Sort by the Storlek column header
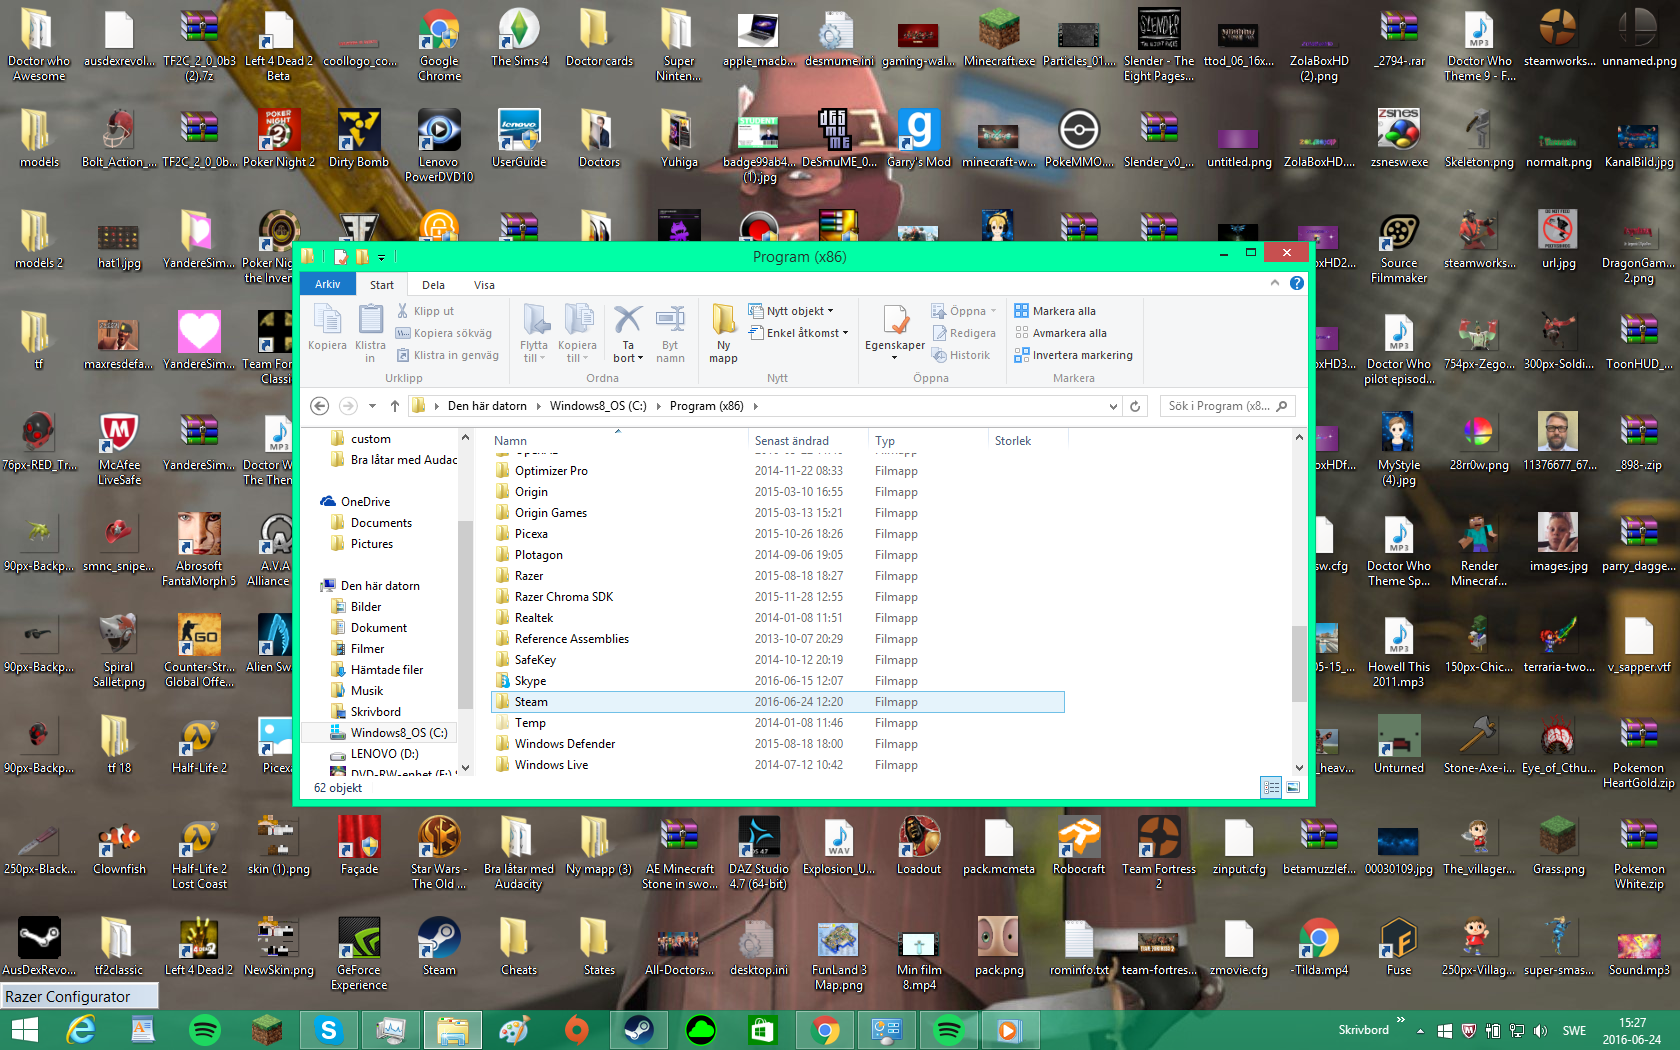This screenshot has height=1050, width=1680. (x=1027, y=440)
